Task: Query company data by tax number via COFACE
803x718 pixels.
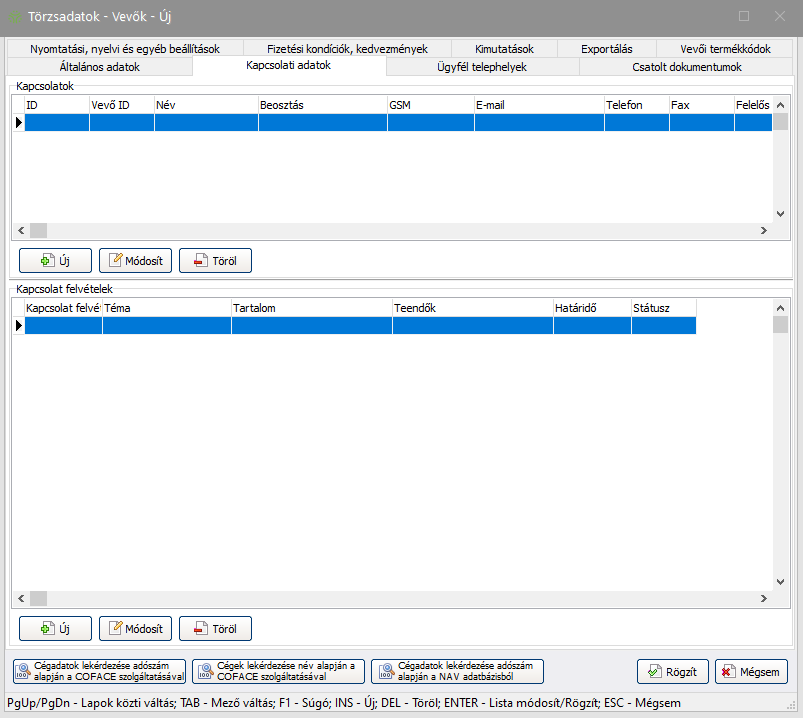Action: pyautogui.click(x=99, y=671)
